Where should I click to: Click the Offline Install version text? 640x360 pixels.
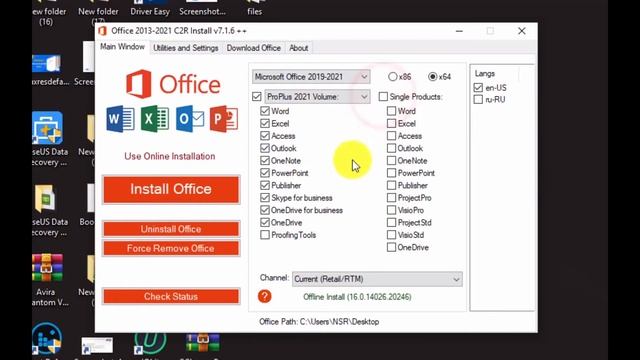357,297
